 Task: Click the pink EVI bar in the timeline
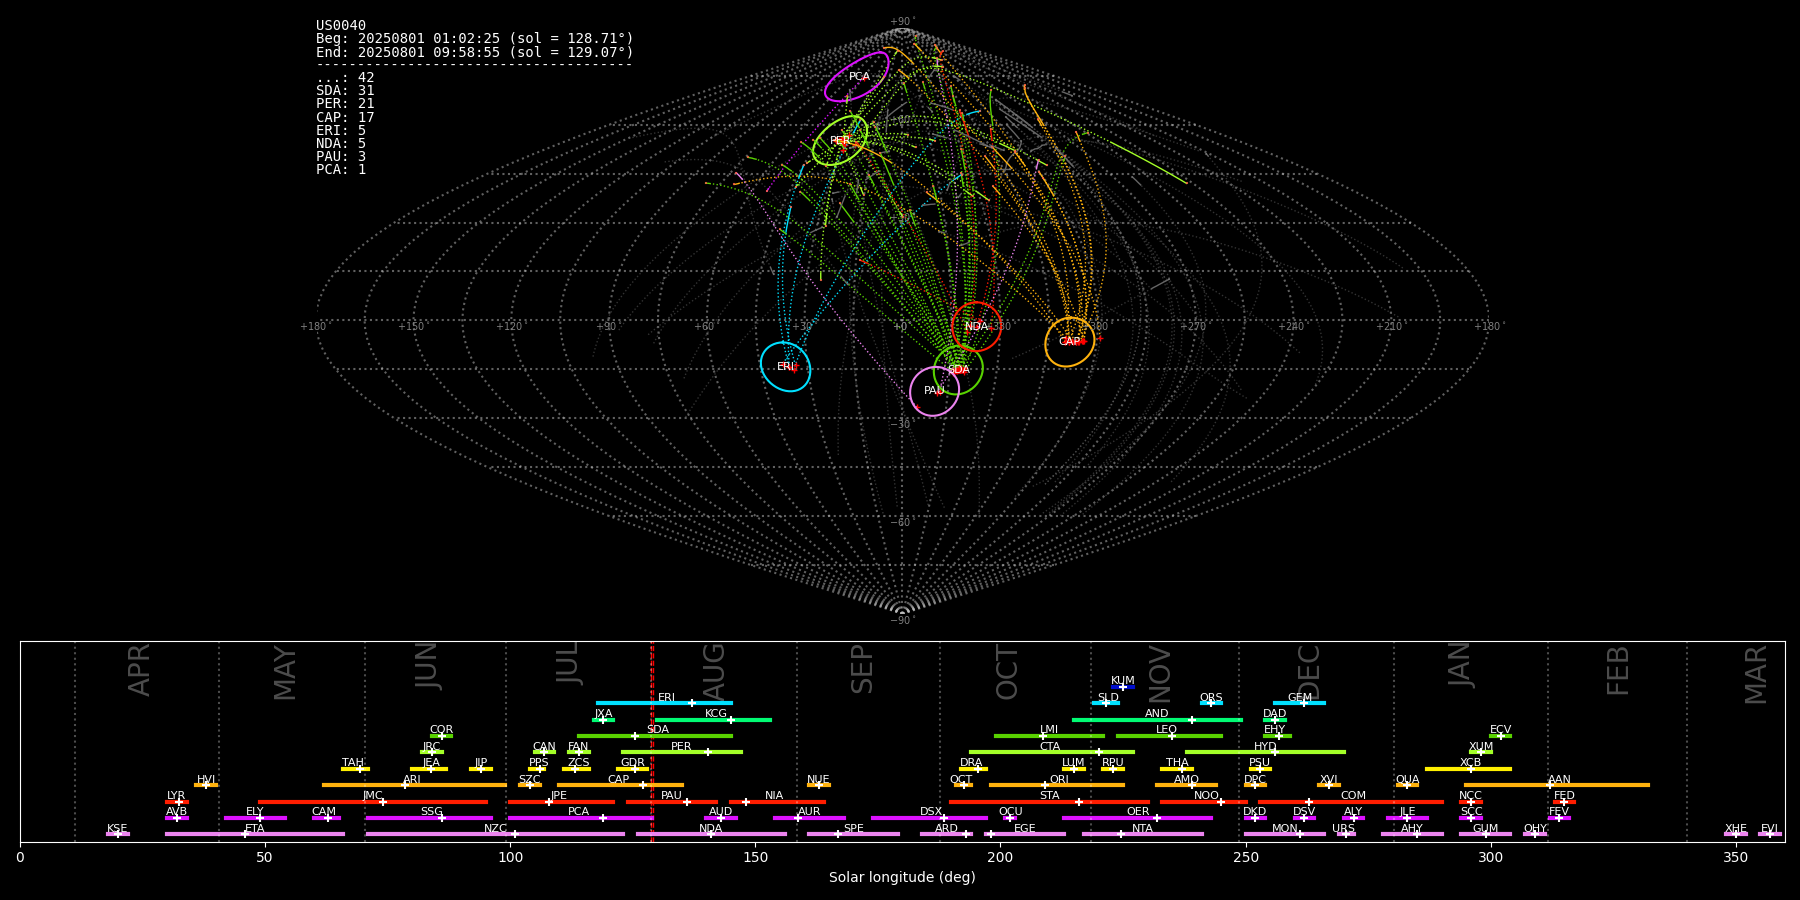[x=1770, y=834]
